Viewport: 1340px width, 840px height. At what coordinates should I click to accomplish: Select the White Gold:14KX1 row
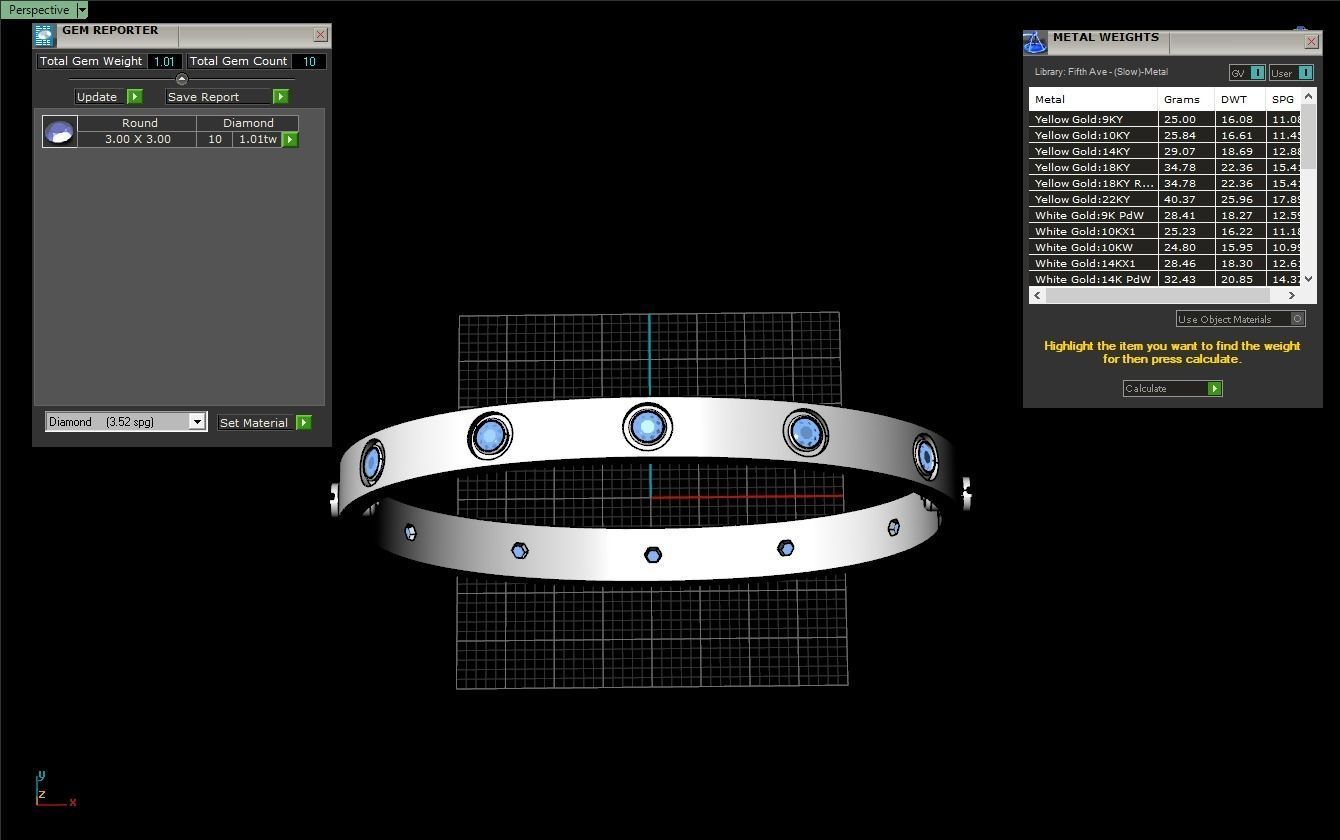pyautogui.click(x=1165, y=263)
